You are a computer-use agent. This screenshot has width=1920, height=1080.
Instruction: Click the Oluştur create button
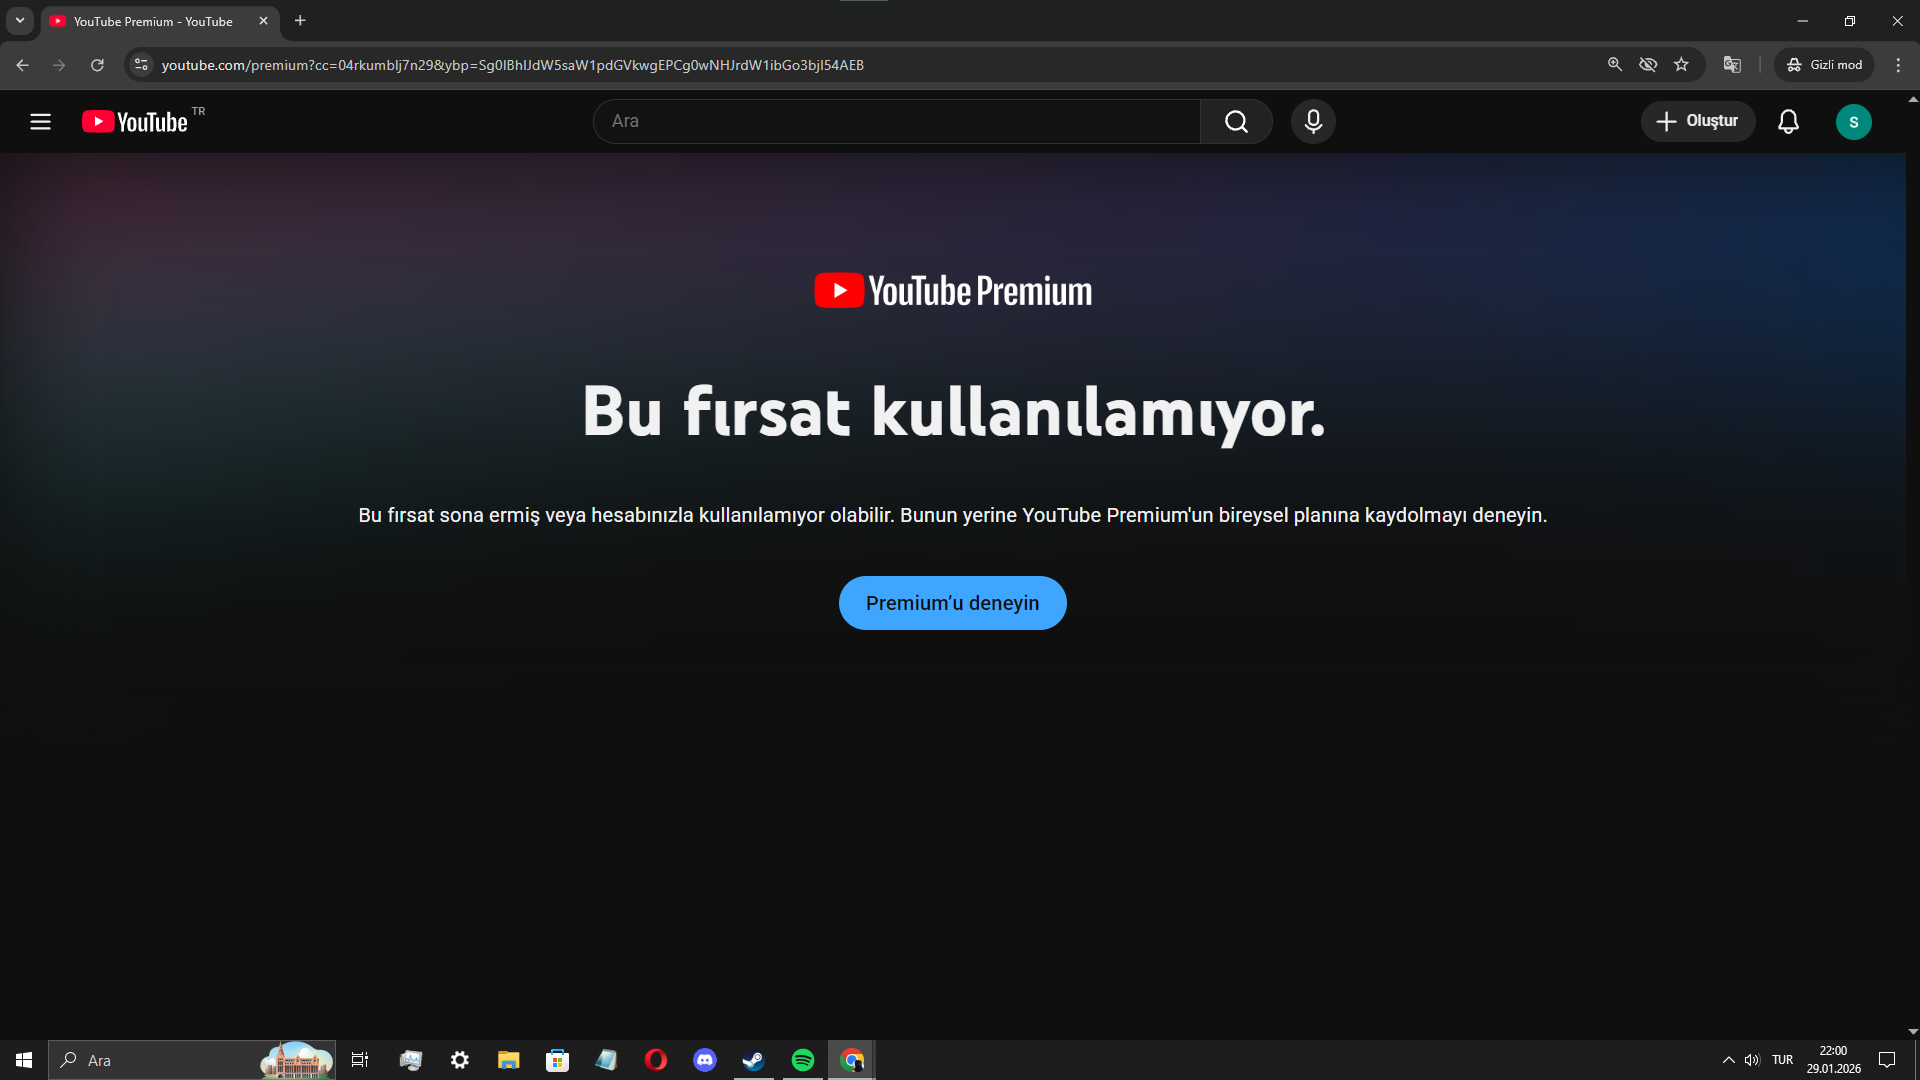pos(1697,121)
